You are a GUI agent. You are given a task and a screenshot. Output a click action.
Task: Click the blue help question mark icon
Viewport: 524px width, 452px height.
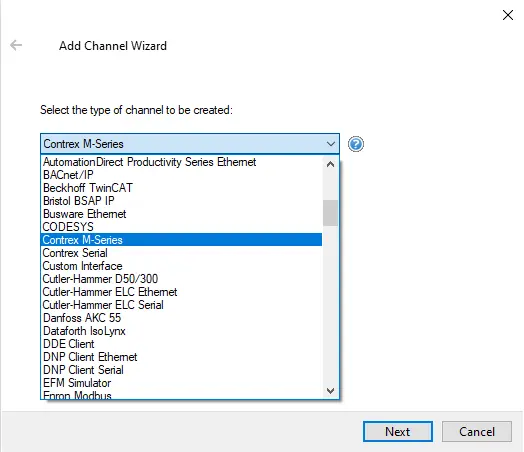point(356,144)
